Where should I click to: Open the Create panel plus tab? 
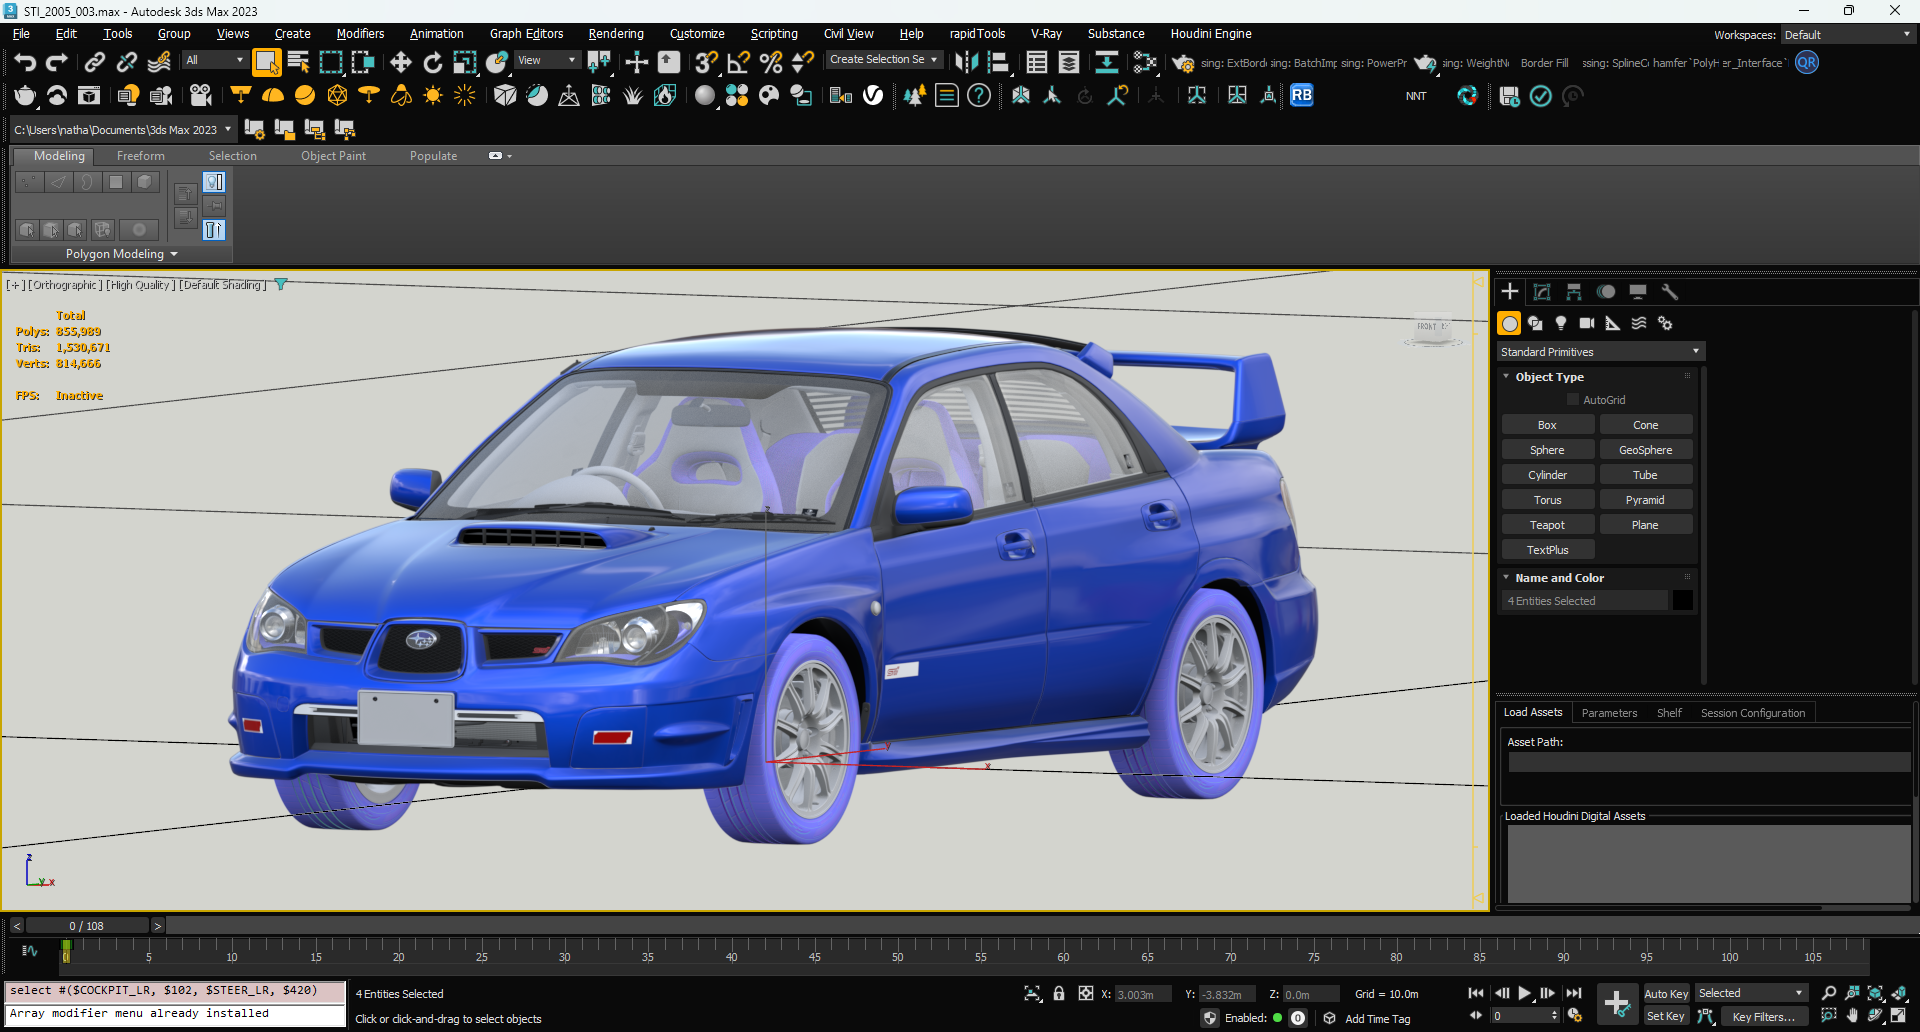(x=1510, y=292)
